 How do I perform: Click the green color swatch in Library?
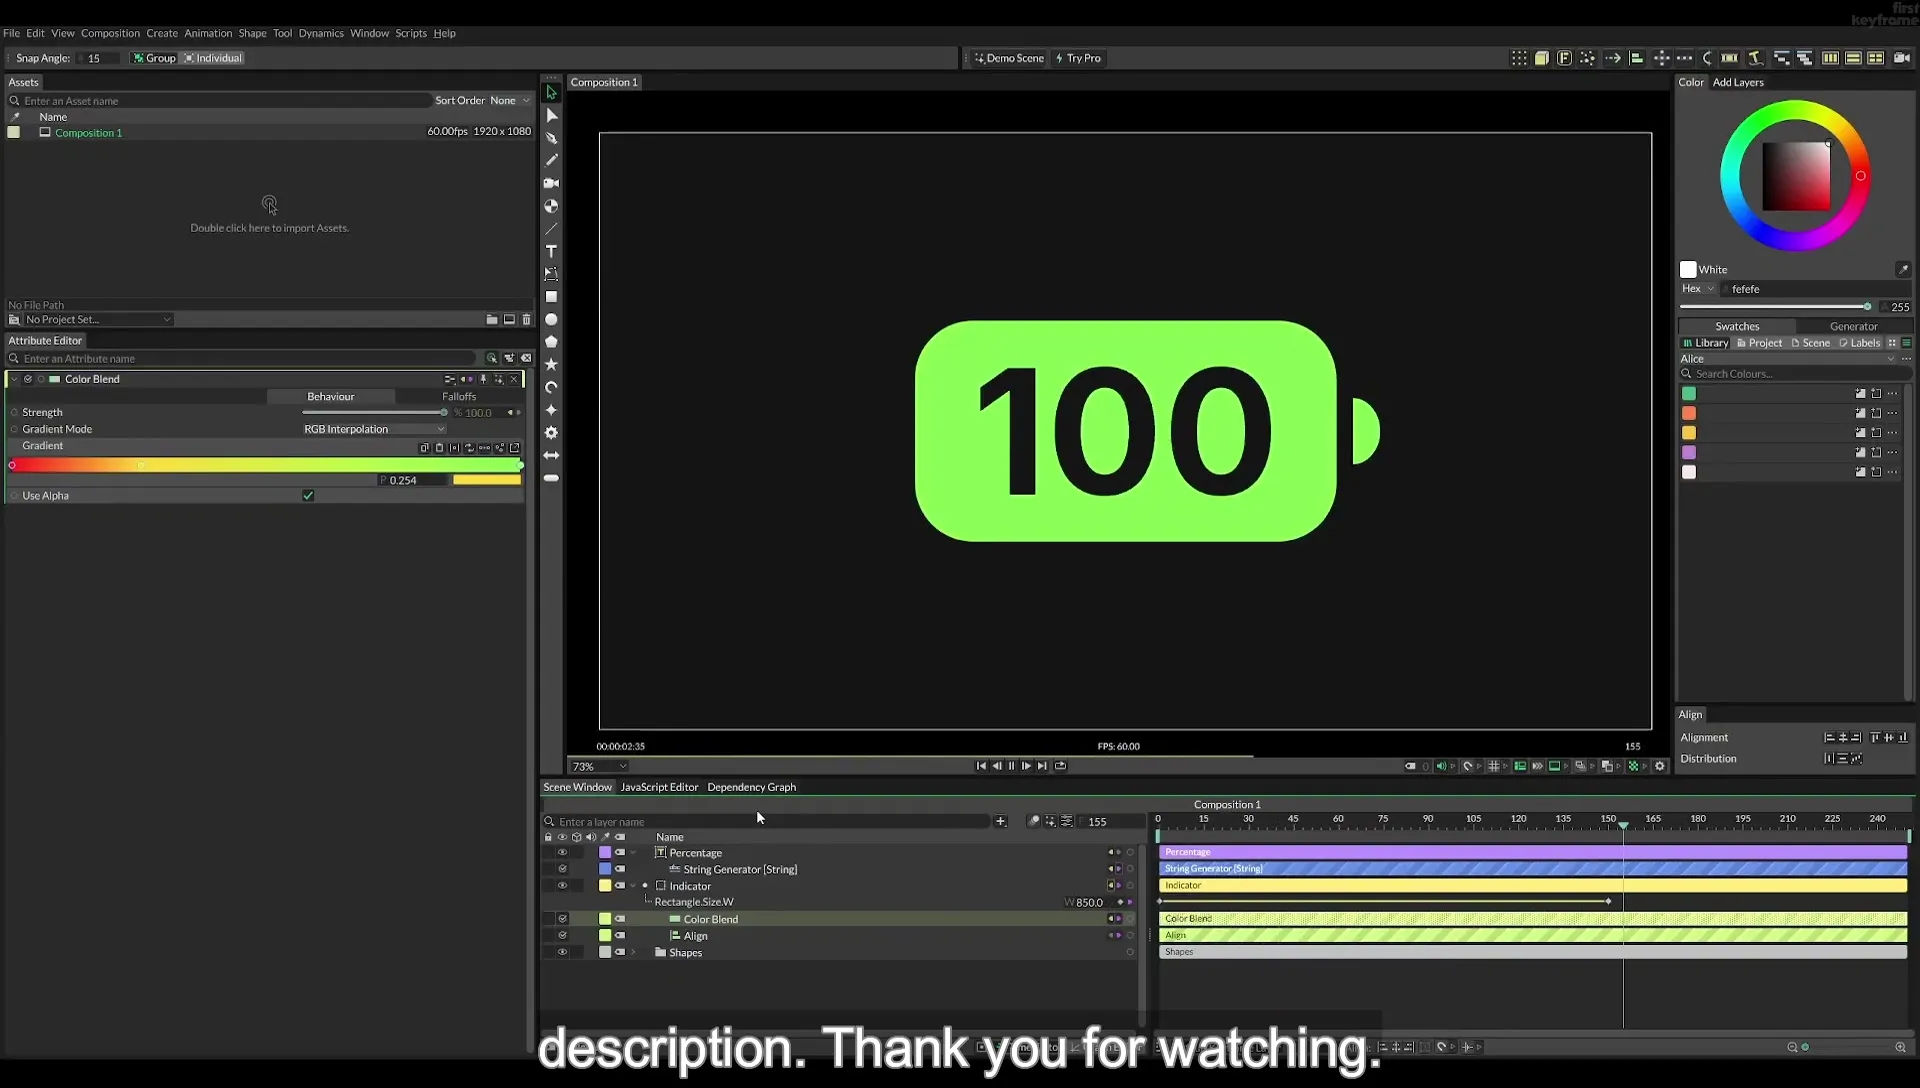[x=1689, y=394]
